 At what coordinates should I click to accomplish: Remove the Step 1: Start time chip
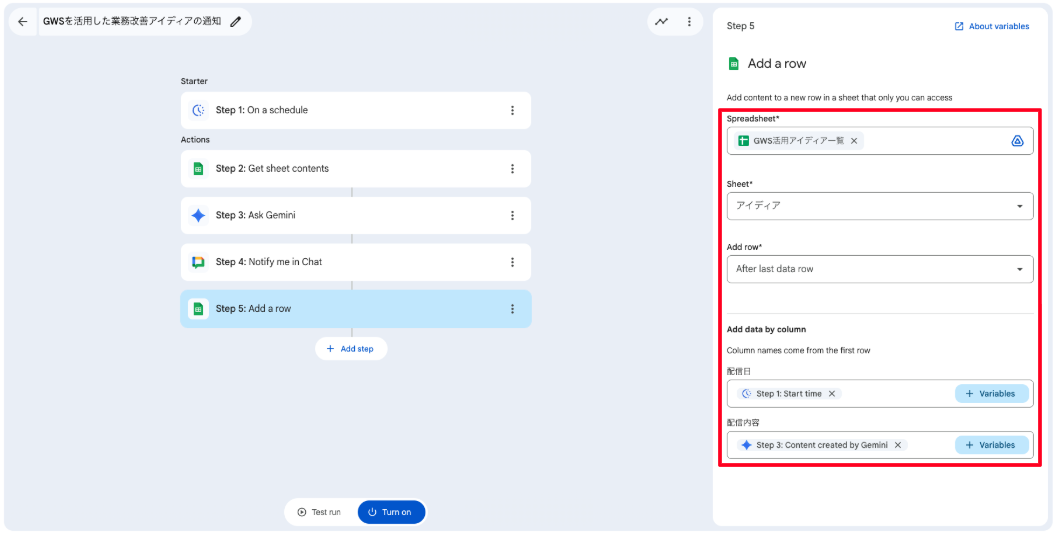tap(832, 394)
